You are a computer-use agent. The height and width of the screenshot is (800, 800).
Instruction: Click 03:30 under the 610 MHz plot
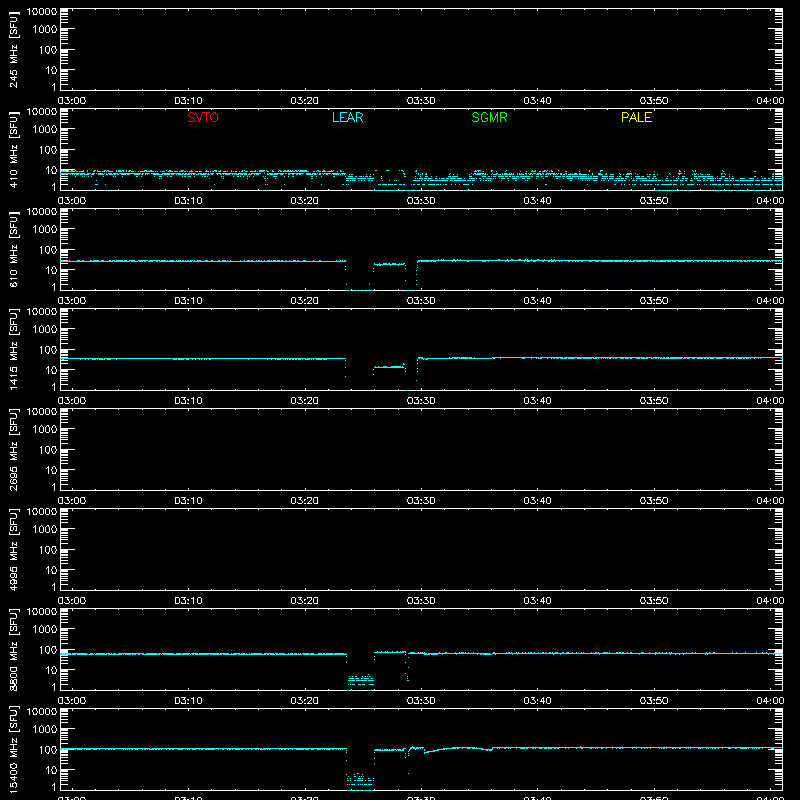point(421,301)
